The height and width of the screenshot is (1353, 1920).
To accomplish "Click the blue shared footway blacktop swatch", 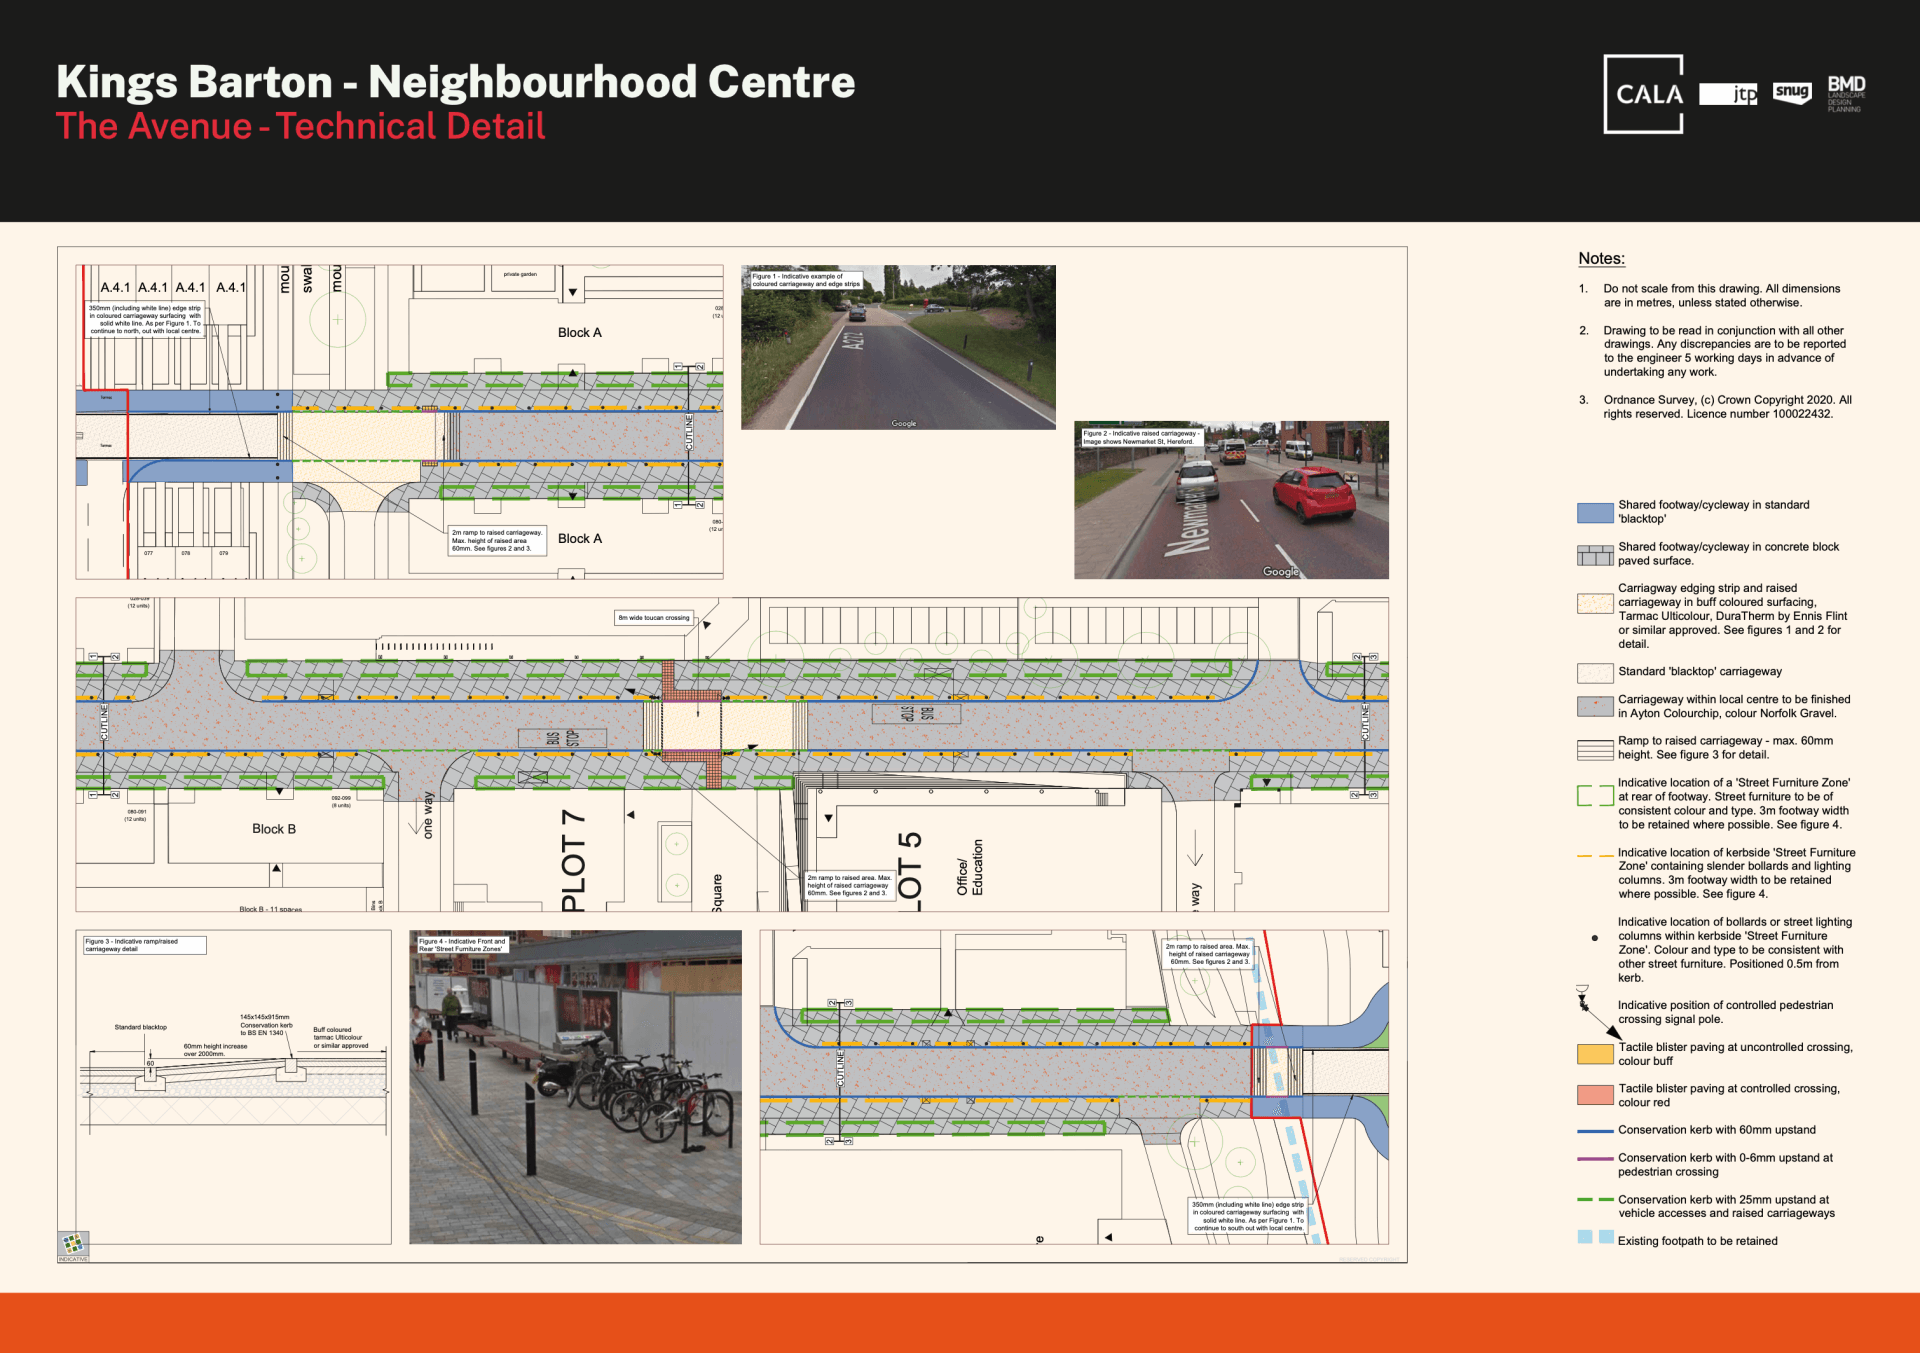I will pyautogui.click(x=1595, y=513).
